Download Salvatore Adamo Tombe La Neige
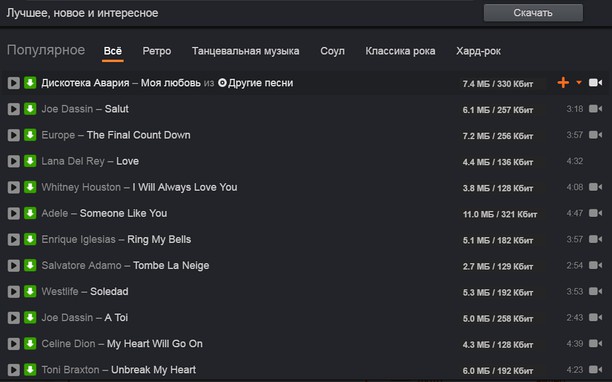 pos(30,265)
